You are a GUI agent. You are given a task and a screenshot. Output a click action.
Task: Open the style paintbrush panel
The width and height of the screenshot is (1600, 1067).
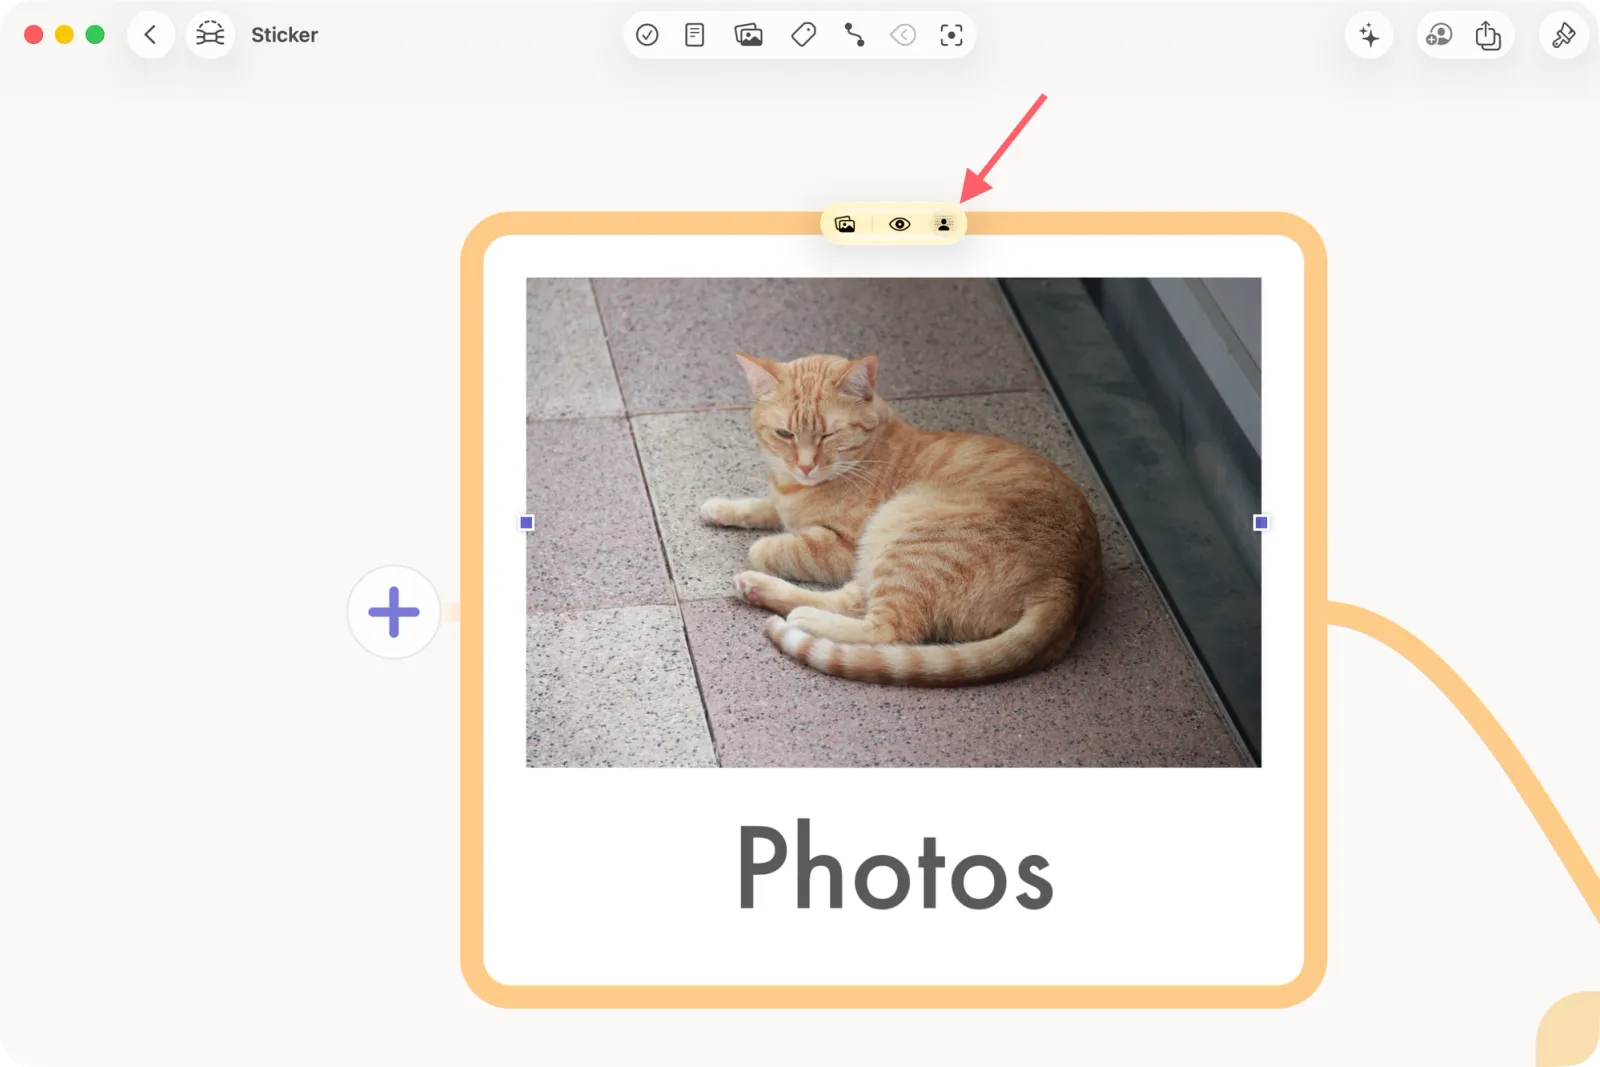[1564, 36]
